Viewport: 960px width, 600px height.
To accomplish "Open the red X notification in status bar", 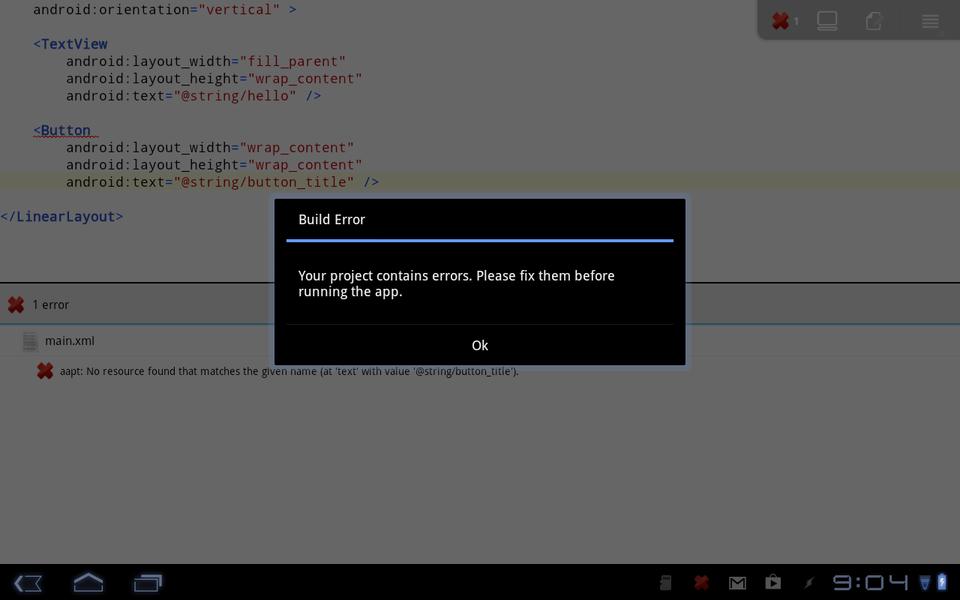I will (x=702, y=582).
